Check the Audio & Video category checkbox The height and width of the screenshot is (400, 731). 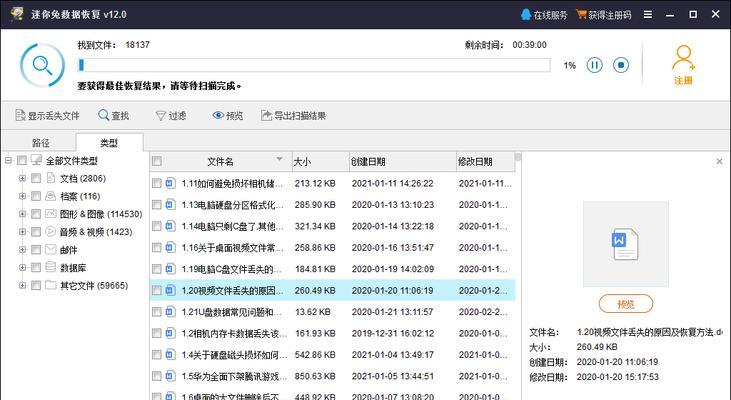coord(36,232)
